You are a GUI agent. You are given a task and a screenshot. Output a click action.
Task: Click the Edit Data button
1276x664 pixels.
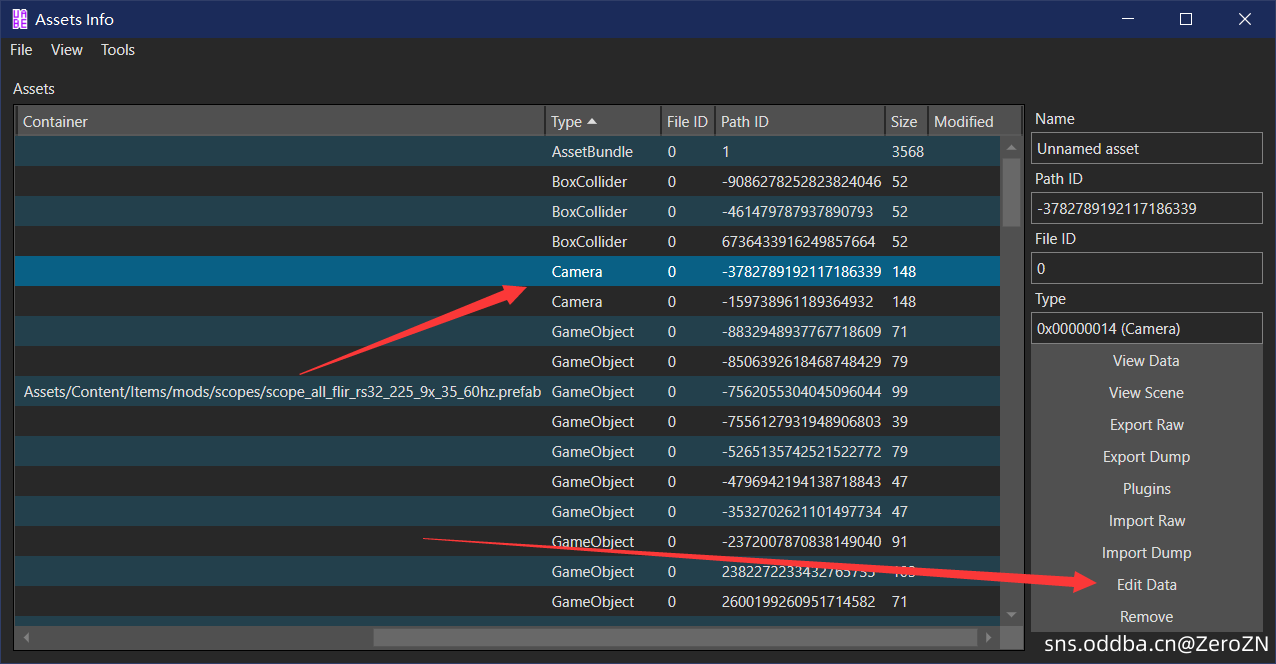point(1146,585)
